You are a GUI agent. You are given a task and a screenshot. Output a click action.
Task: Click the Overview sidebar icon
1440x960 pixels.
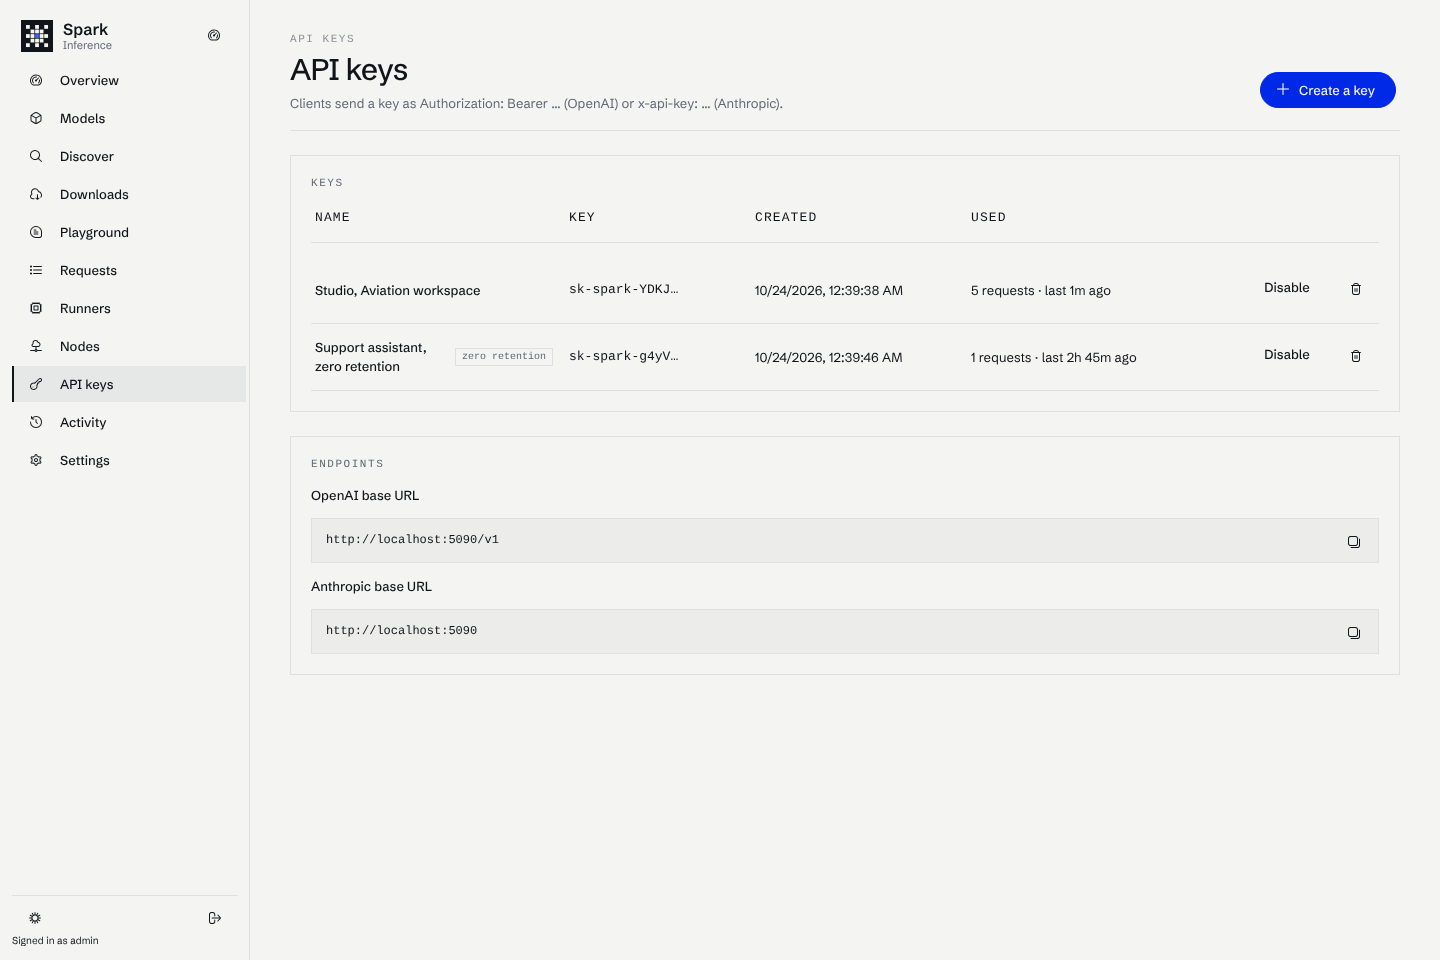(36, 80)
